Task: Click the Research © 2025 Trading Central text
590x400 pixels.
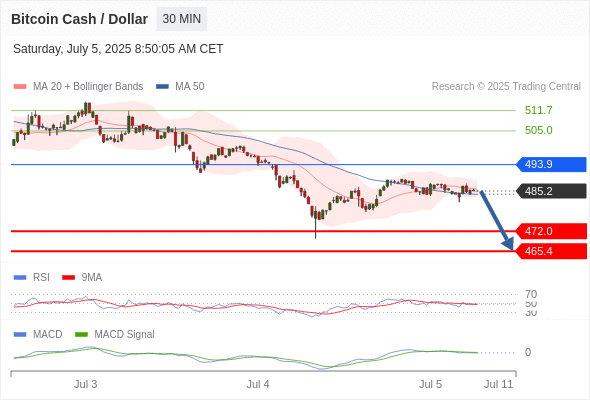Action: click(506, 87)
